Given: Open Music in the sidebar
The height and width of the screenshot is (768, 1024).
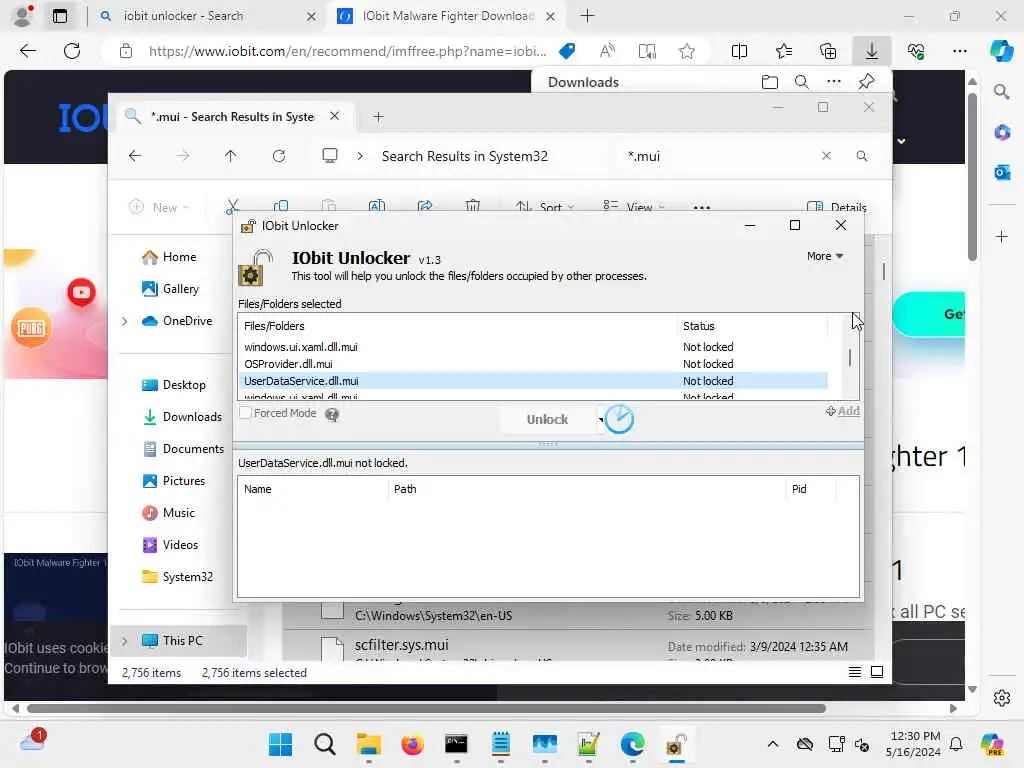Looking at the screenshot, I should [x=168, y=513].
